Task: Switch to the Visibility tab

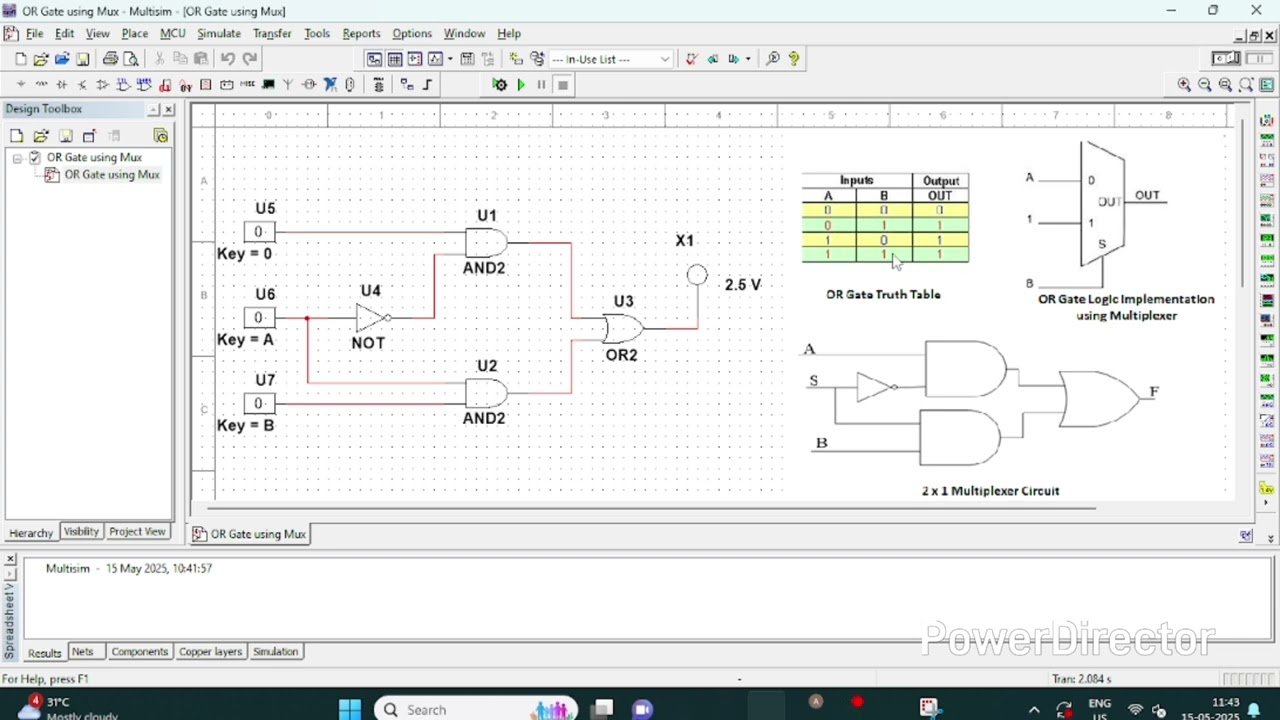Action: 81,532
